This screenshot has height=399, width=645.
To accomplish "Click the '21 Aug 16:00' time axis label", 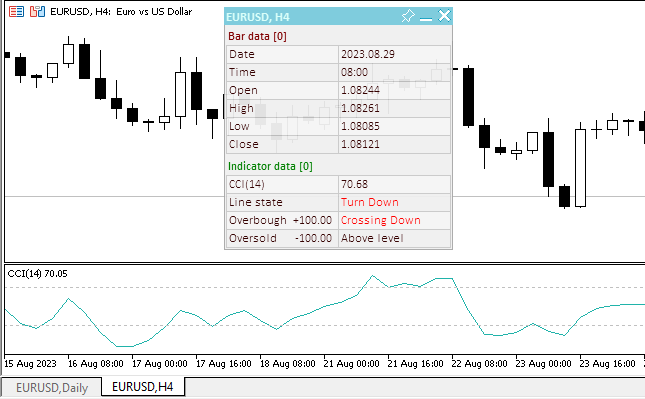I will point(415,364).
